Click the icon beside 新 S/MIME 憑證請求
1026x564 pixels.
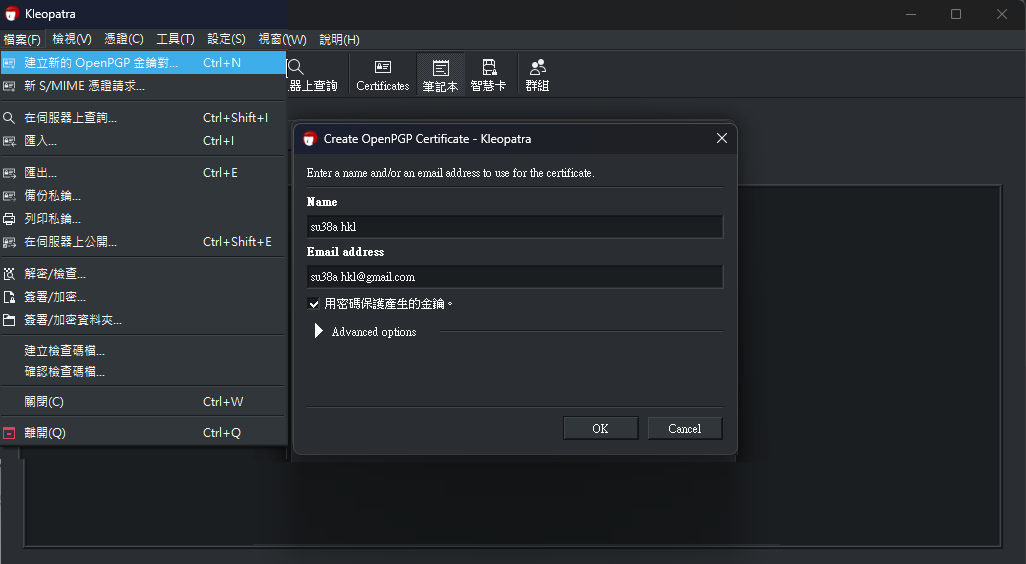[9, 86]
